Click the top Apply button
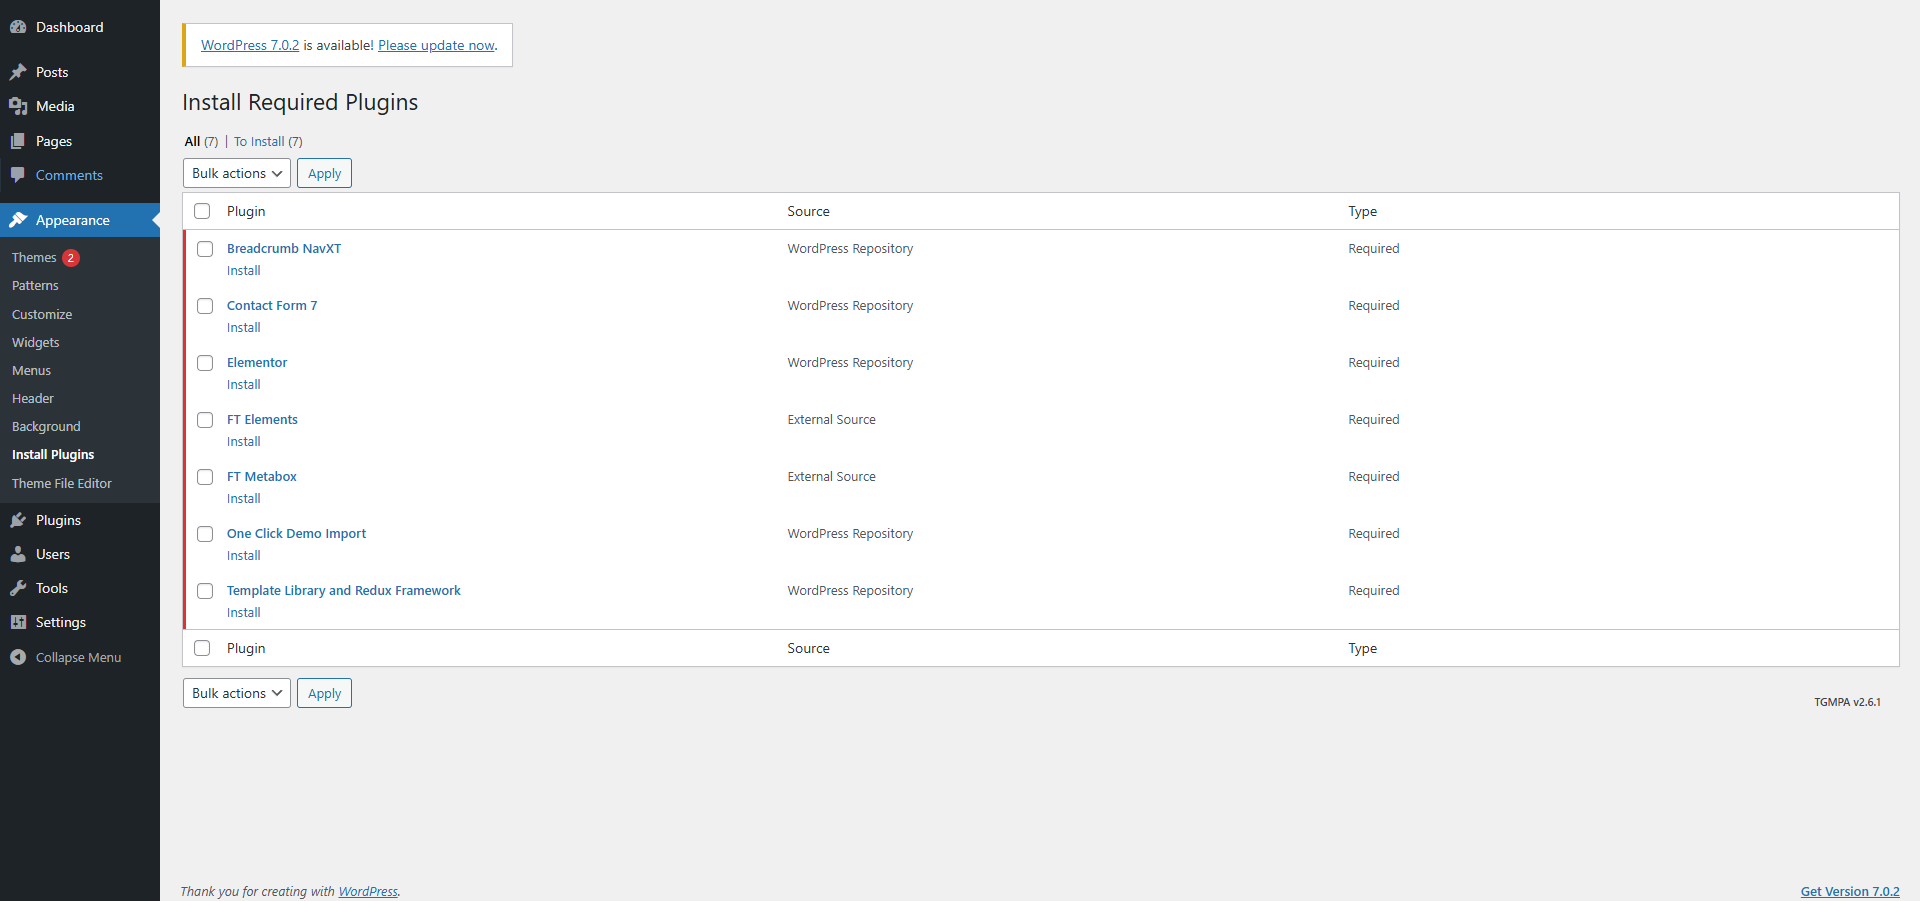Viewport: 1922px width, 901px height. [x=324, y=173]
